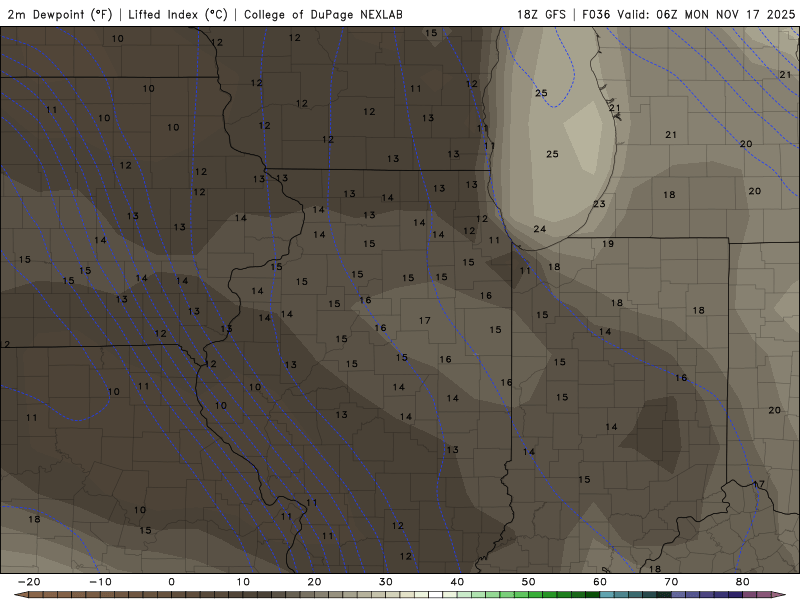The width and height of the screenshot is (800, 600).
Task: Click the "80" label on the color scale
Action: [x=743, y=582]
